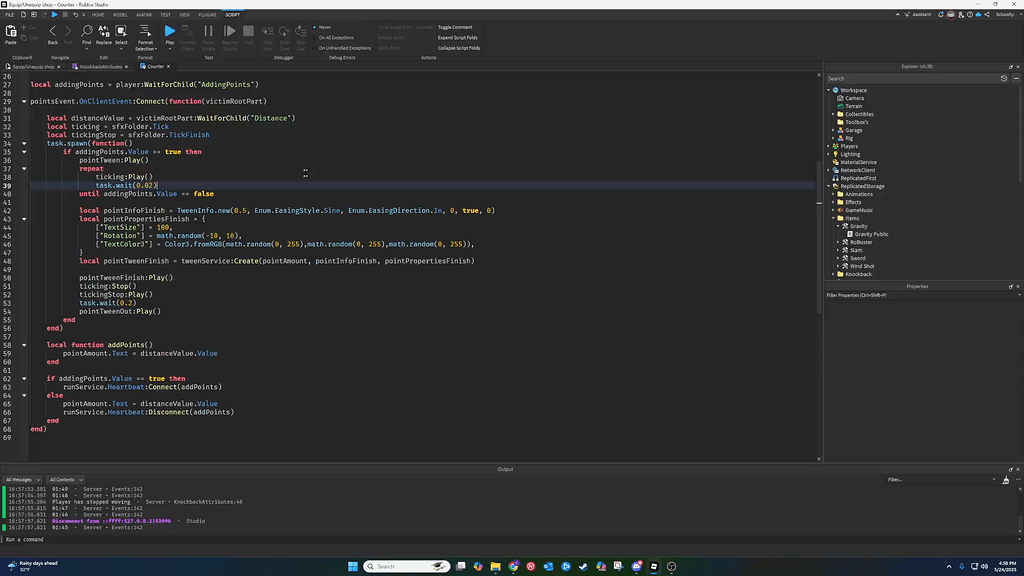Switch to the MODEL ribbon tab
Image resolution: width=1024 pixels, height=576 pixels.
(122, 14)
